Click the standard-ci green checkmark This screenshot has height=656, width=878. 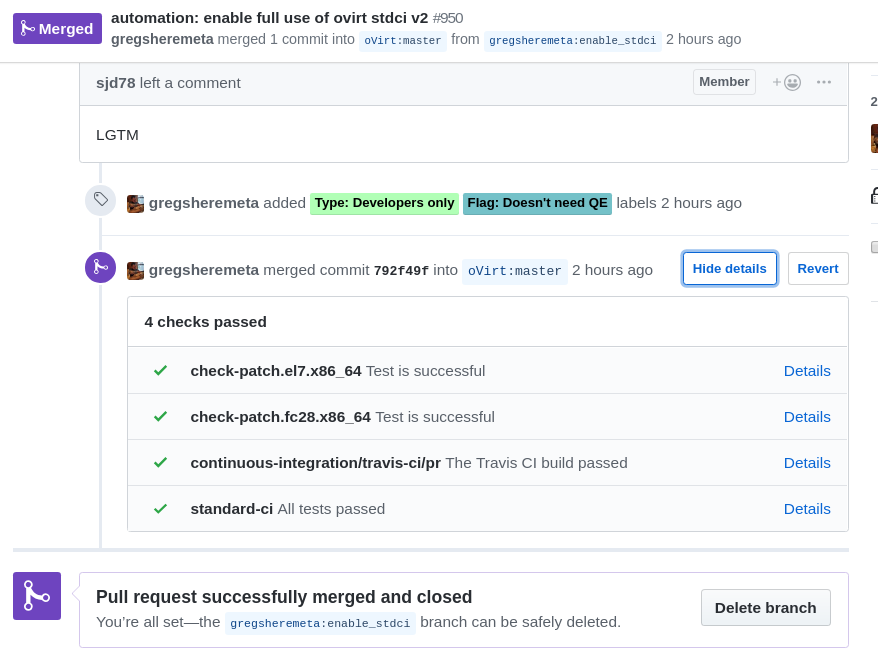tap(160, 508)
